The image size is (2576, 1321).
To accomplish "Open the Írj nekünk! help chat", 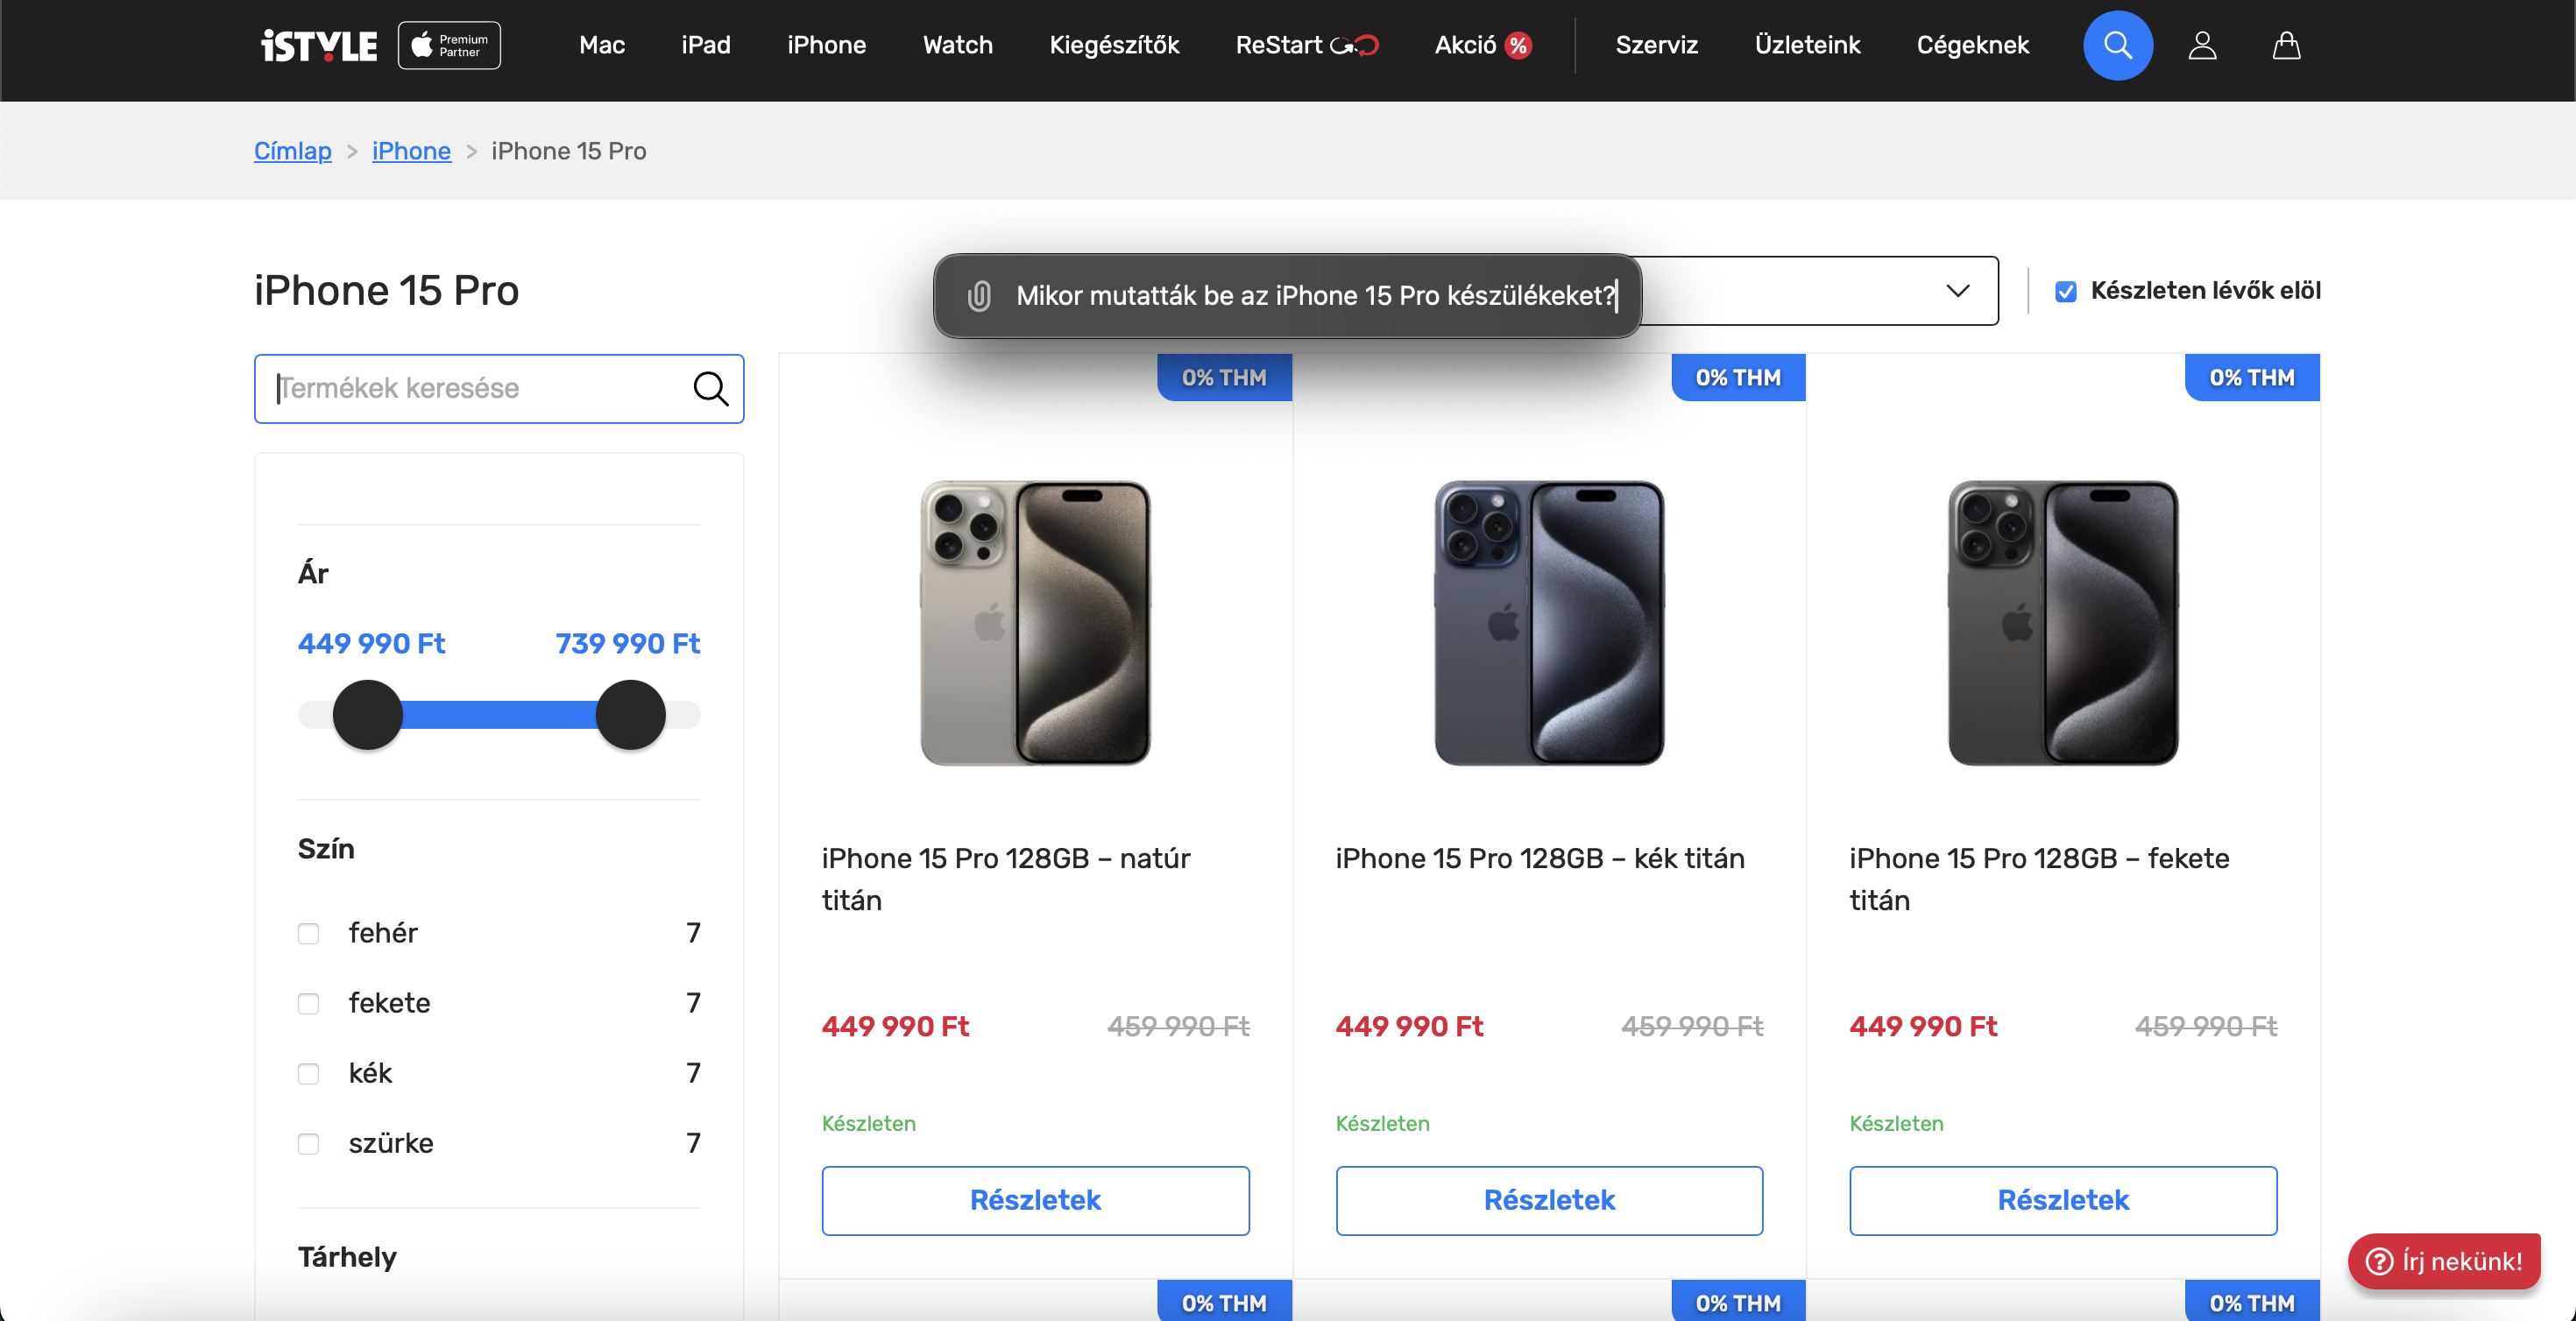I will pyautogui.click(x=2444, y=1261).
